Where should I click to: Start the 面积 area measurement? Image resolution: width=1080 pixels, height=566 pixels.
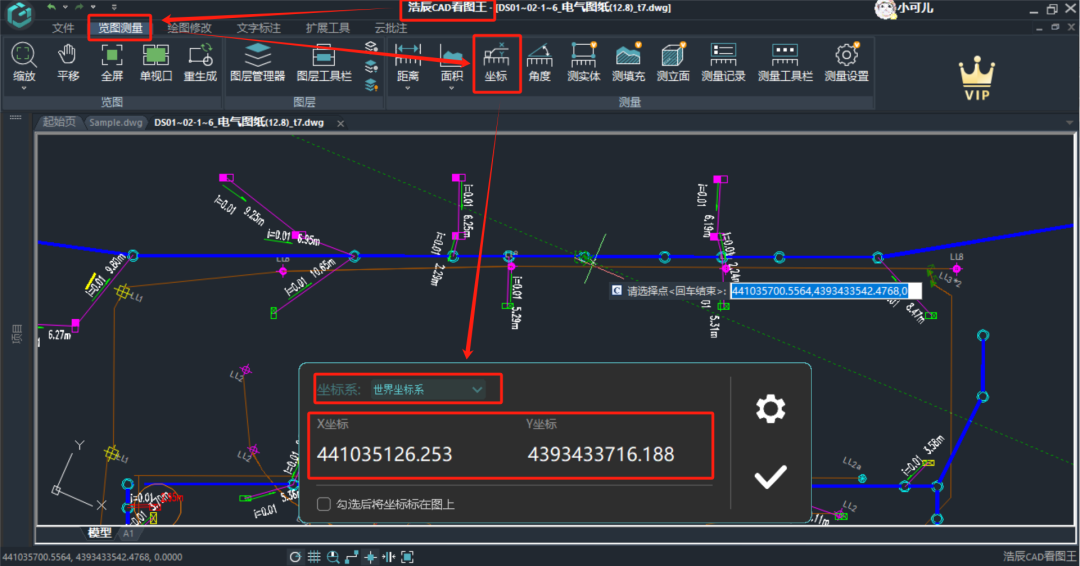pos(451,63)
